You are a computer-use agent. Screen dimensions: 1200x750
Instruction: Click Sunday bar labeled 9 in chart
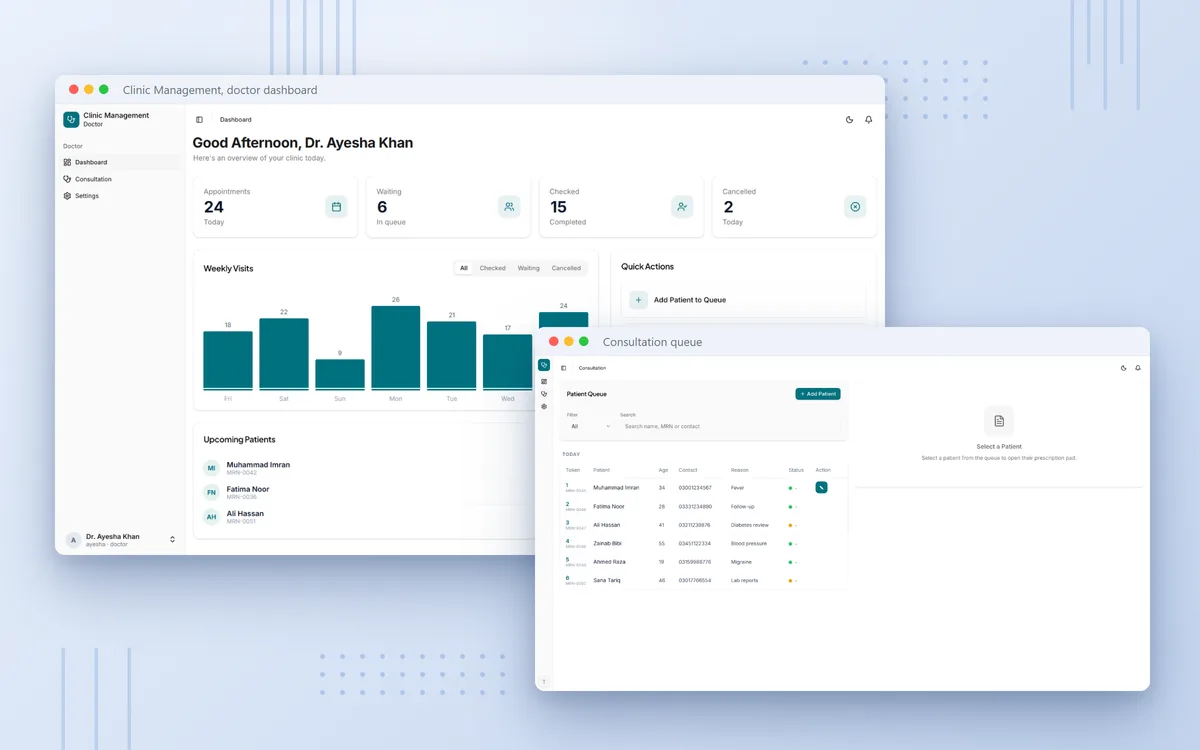[340, 375]
